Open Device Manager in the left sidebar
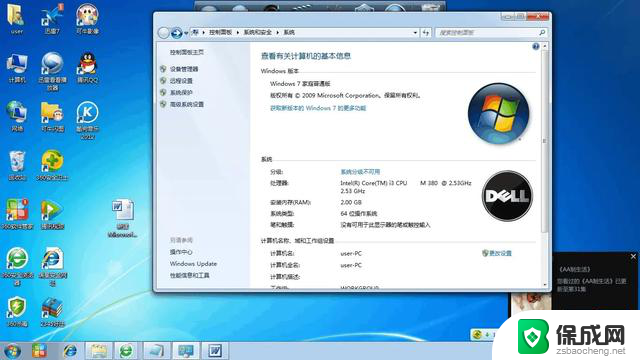This screenshot has height=360, width=640. click(x=184, y=69)
